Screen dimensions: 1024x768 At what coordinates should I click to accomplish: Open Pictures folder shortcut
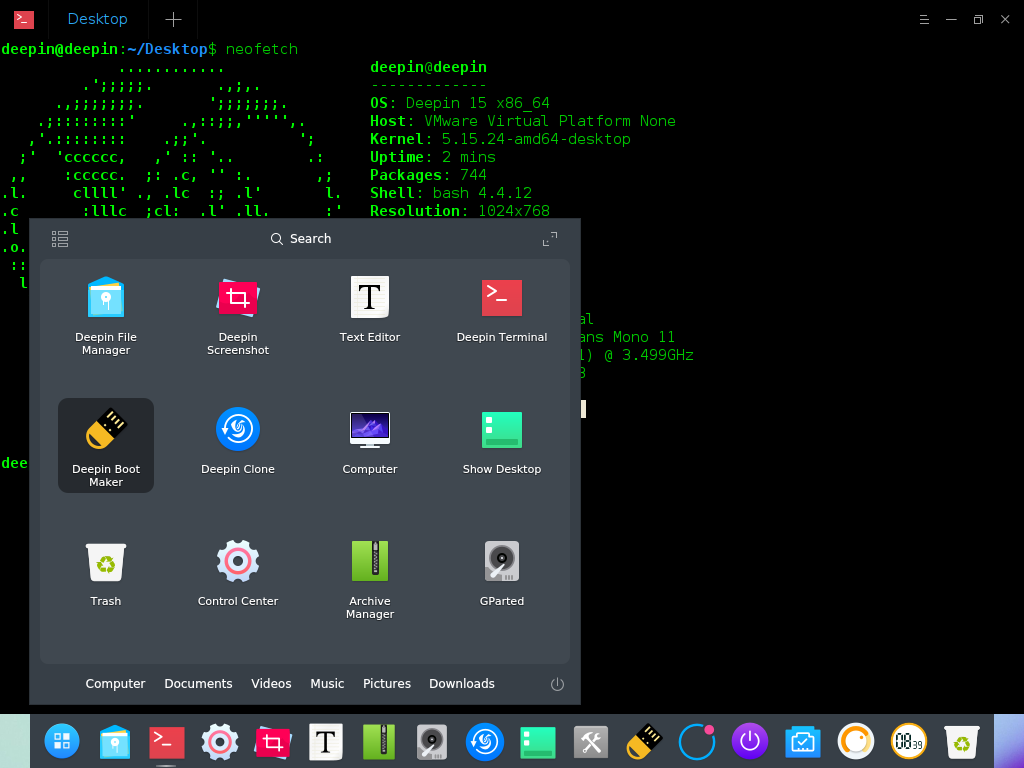click(387, 684)
